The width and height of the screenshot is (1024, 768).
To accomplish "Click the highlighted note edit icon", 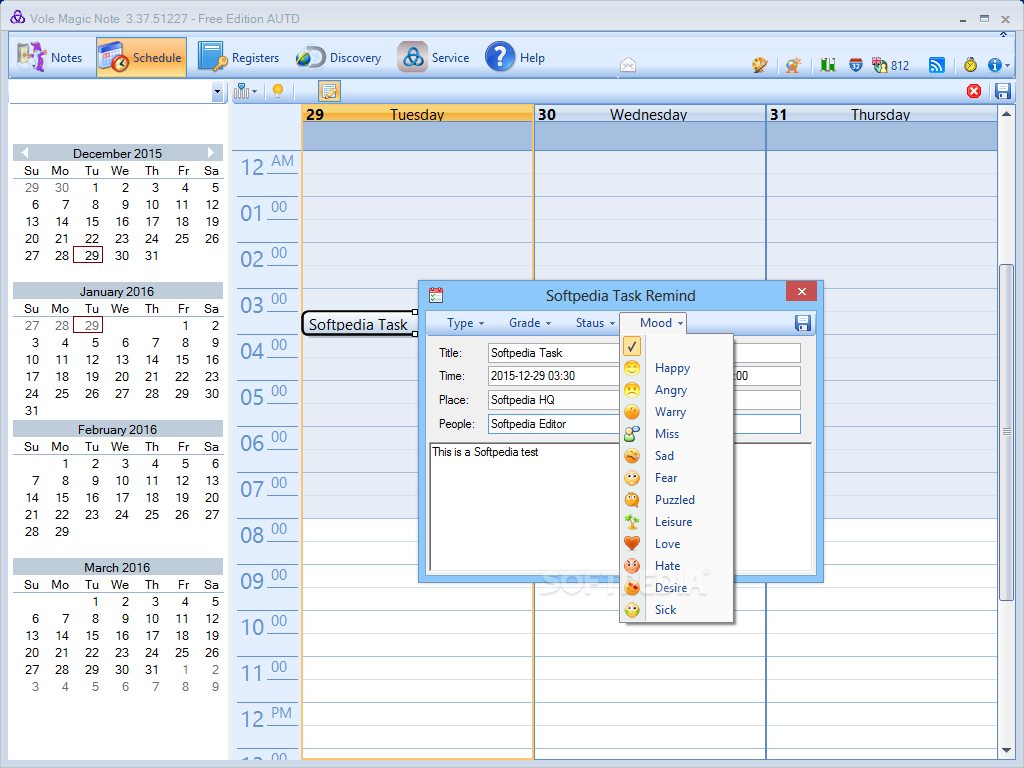I will [x=330, y=91].
